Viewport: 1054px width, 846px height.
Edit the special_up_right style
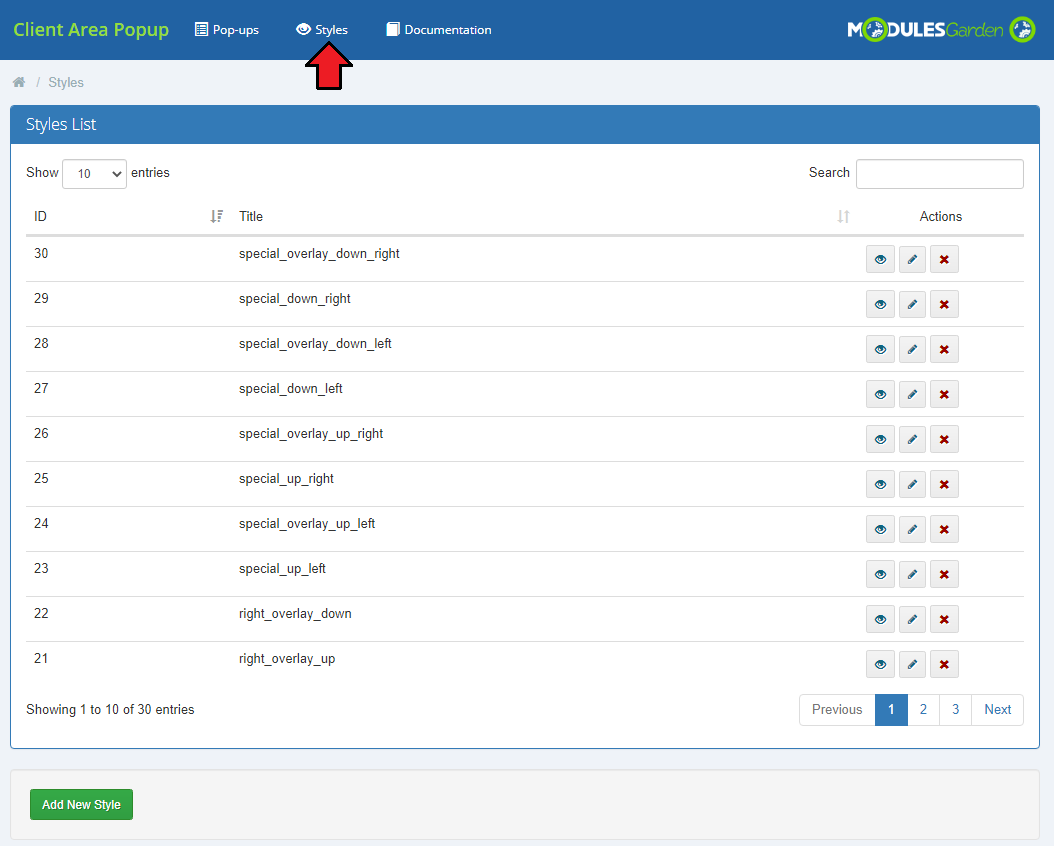coord(912,484)
